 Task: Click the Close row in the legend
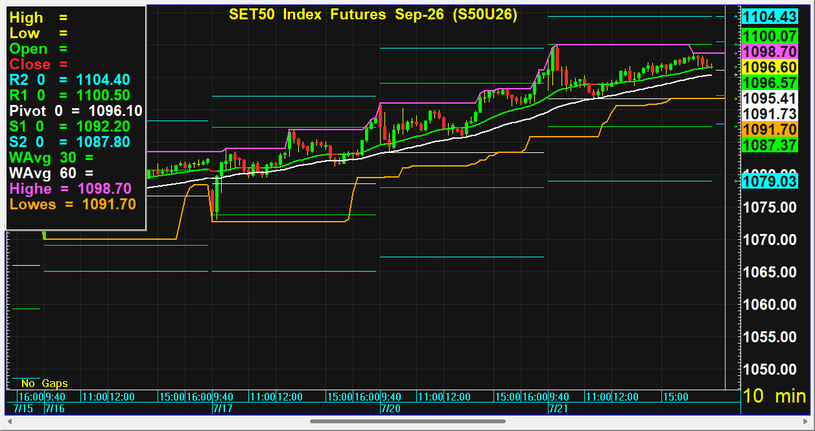coord(39,64)
